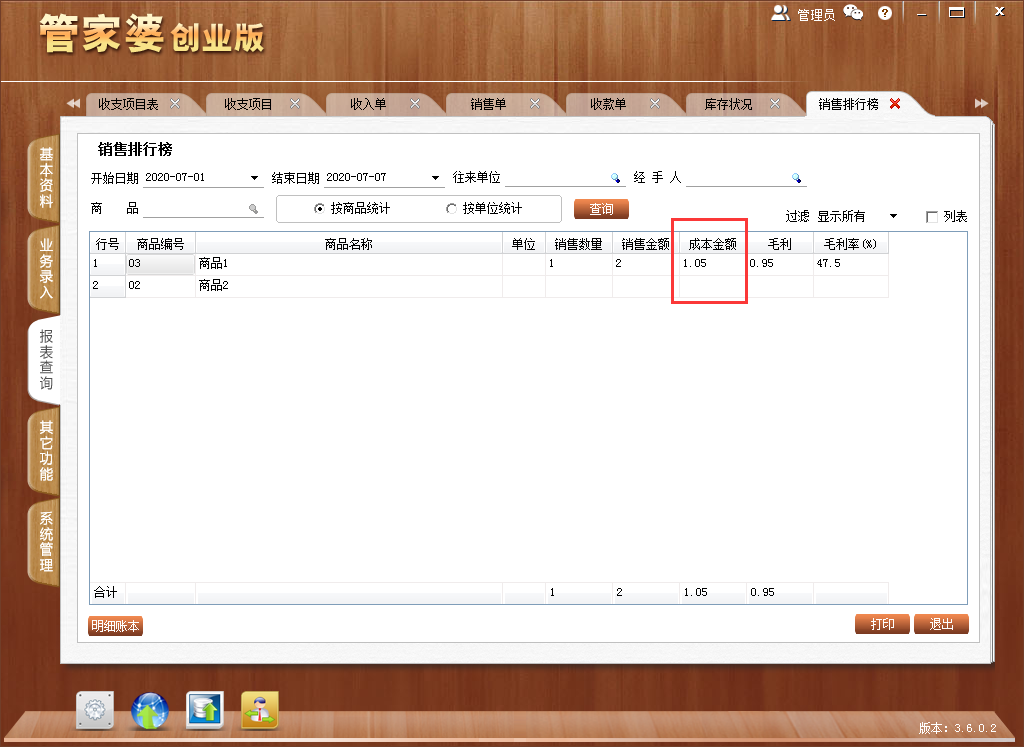Viewport: 1024px width, 747px height.
Task: Click the 47.5 gross margin cell
Action: (850, 264)
